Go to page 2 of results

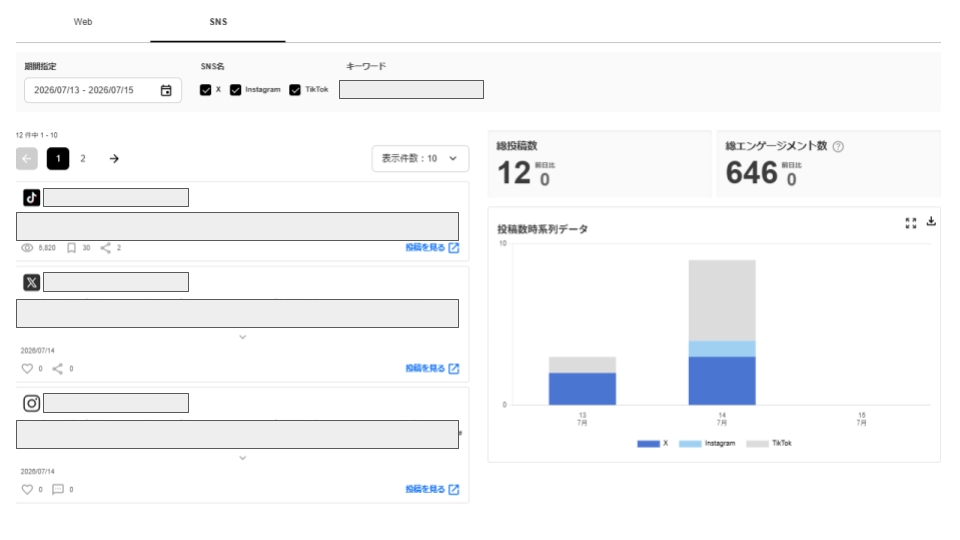[83, 159]
